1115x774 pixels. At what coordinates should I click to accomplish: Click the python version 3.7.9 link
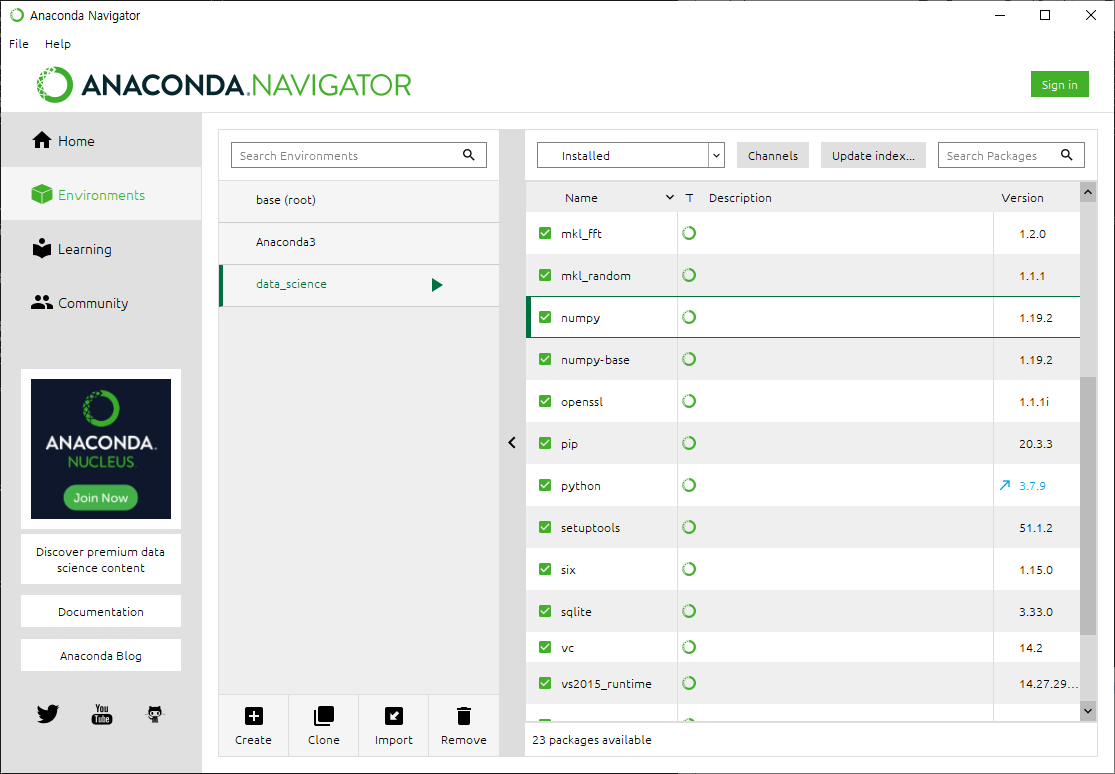point(1032,485)
